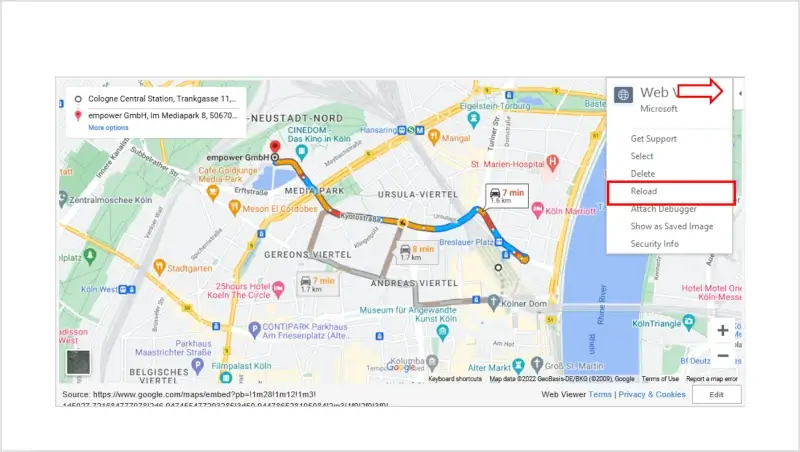The width and height of the screenshot is (800, 452).
Task: Click the red empower GmbH destination pin
Action: (x=275, y=146)
